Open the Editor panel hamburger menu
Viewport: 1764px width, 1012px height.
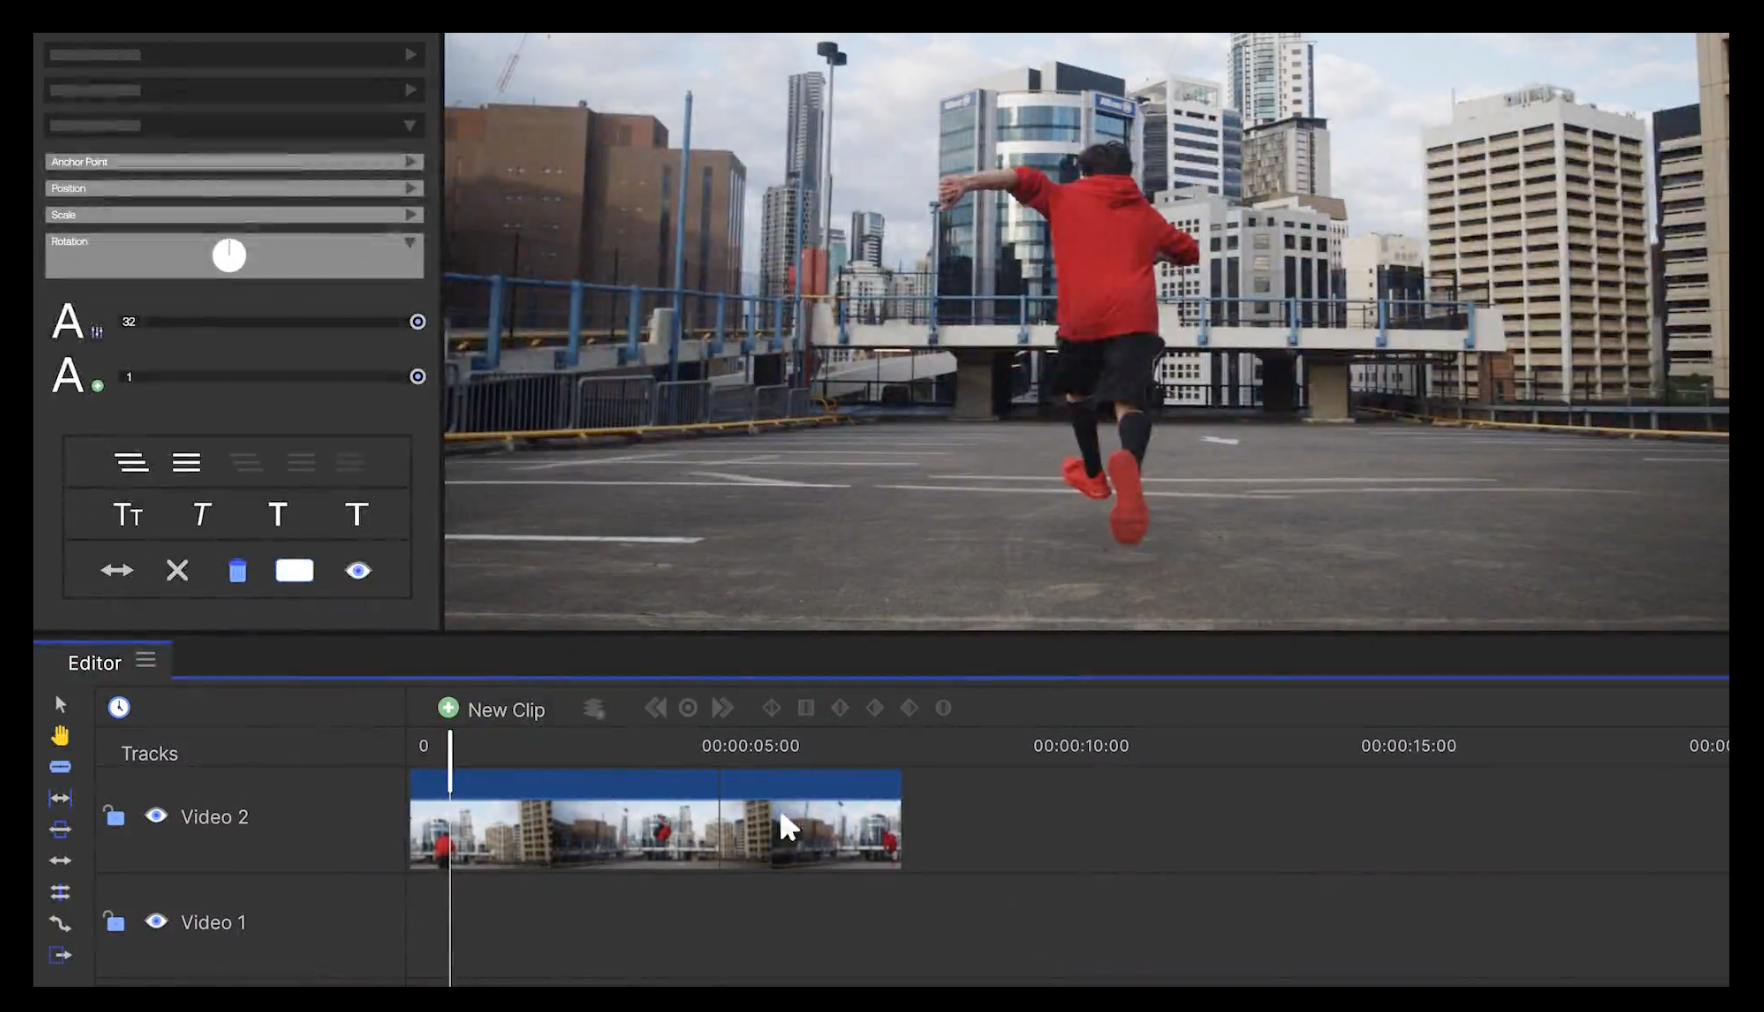[x=146, y=660]
